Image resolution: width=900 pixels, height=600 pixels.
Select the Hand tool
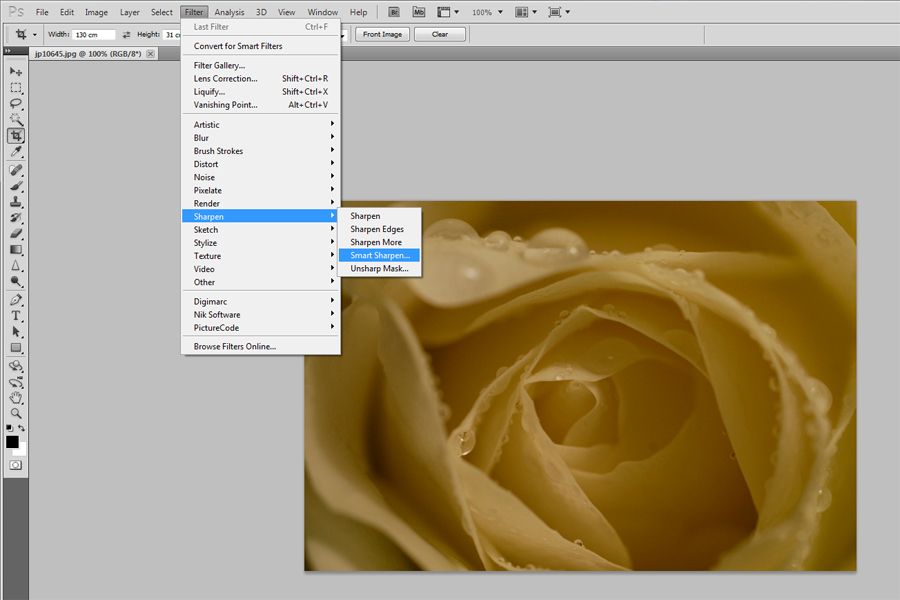15,398
